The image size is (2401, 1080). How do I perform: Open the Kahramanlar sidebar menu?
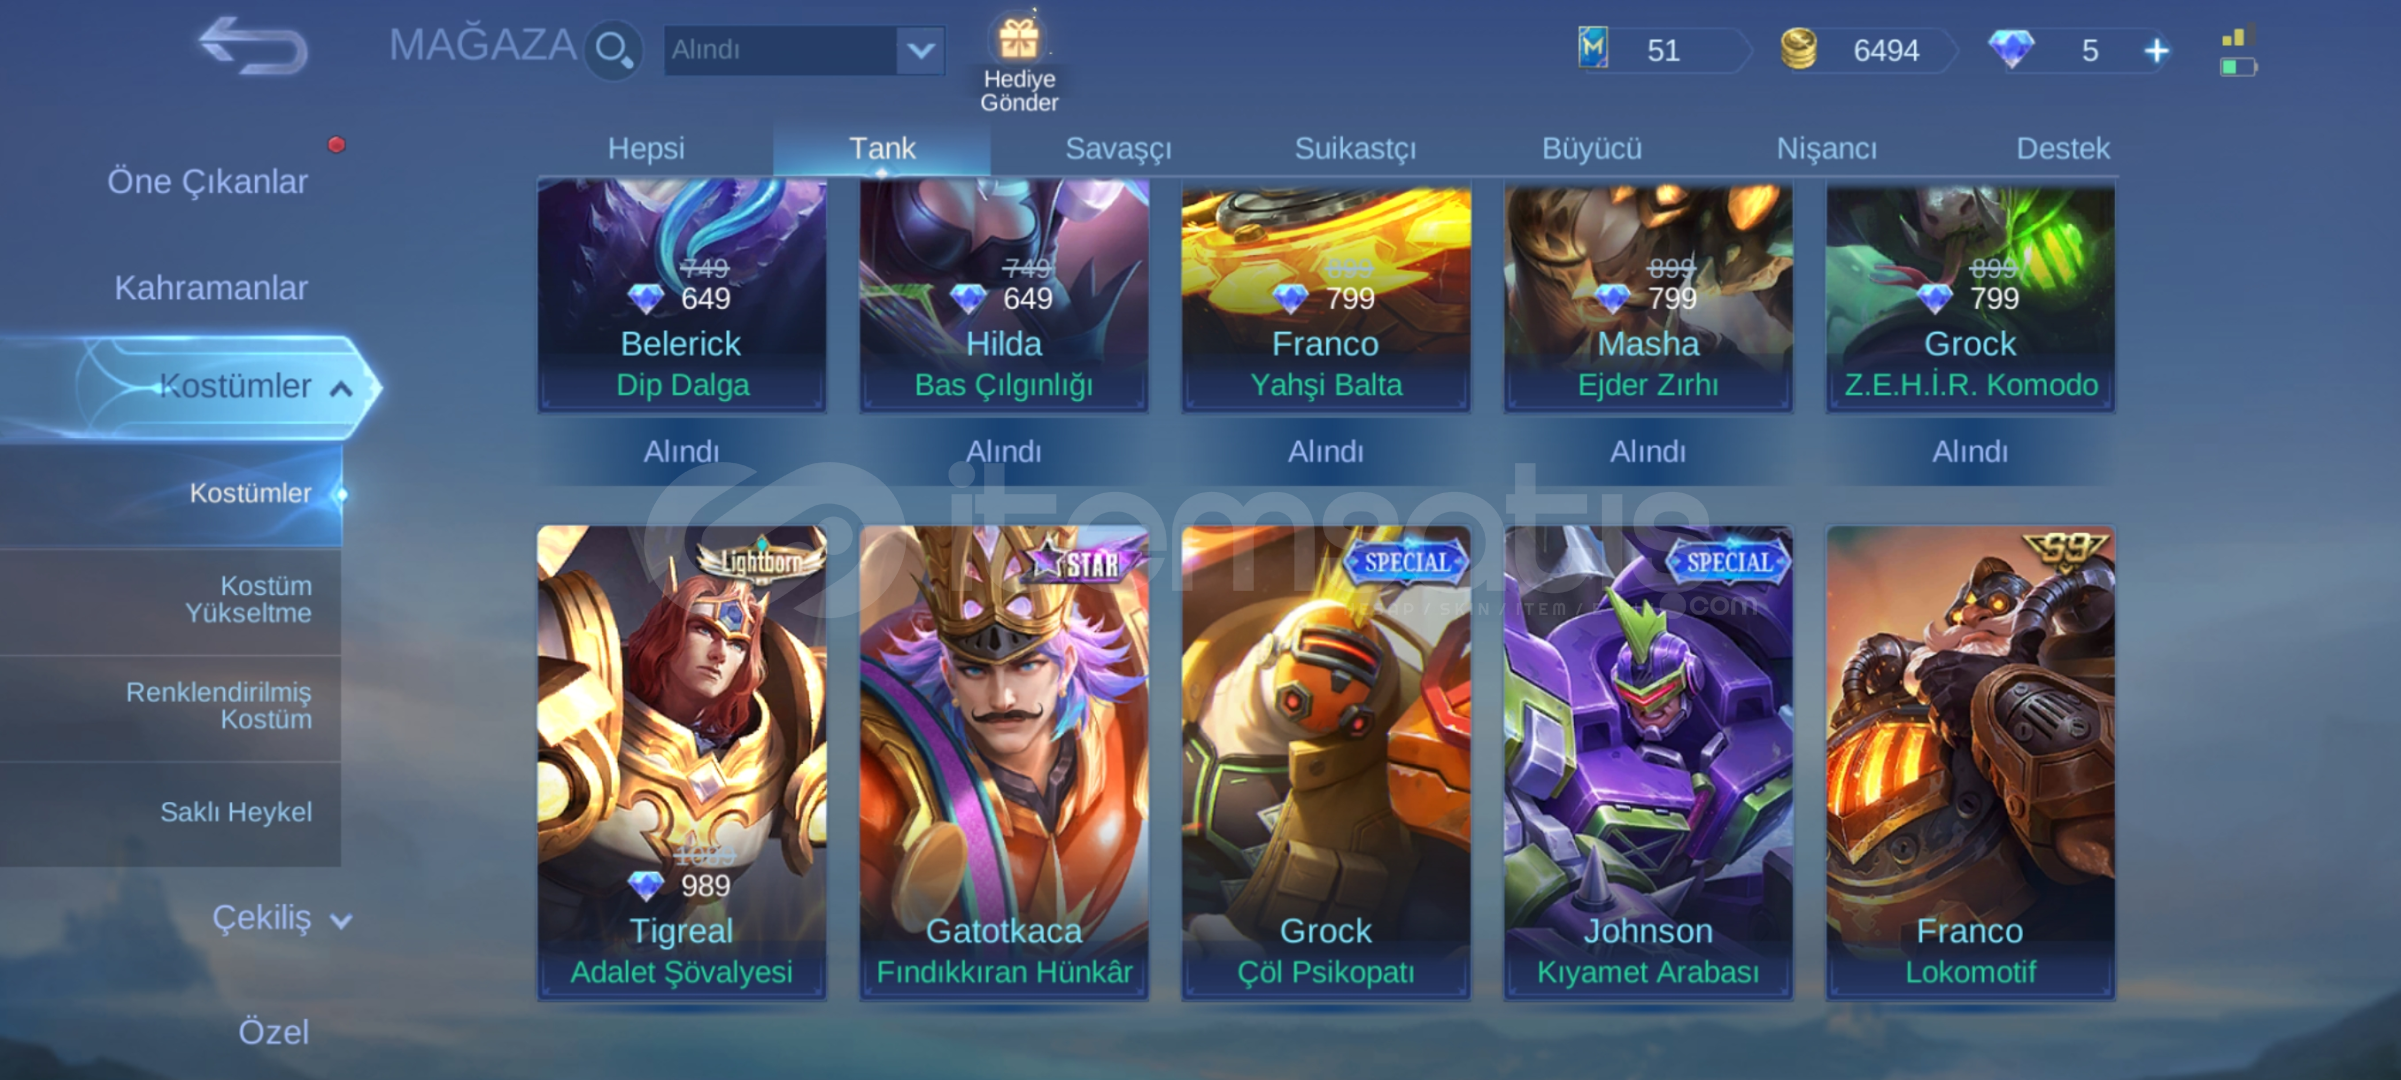pos(210,288)
